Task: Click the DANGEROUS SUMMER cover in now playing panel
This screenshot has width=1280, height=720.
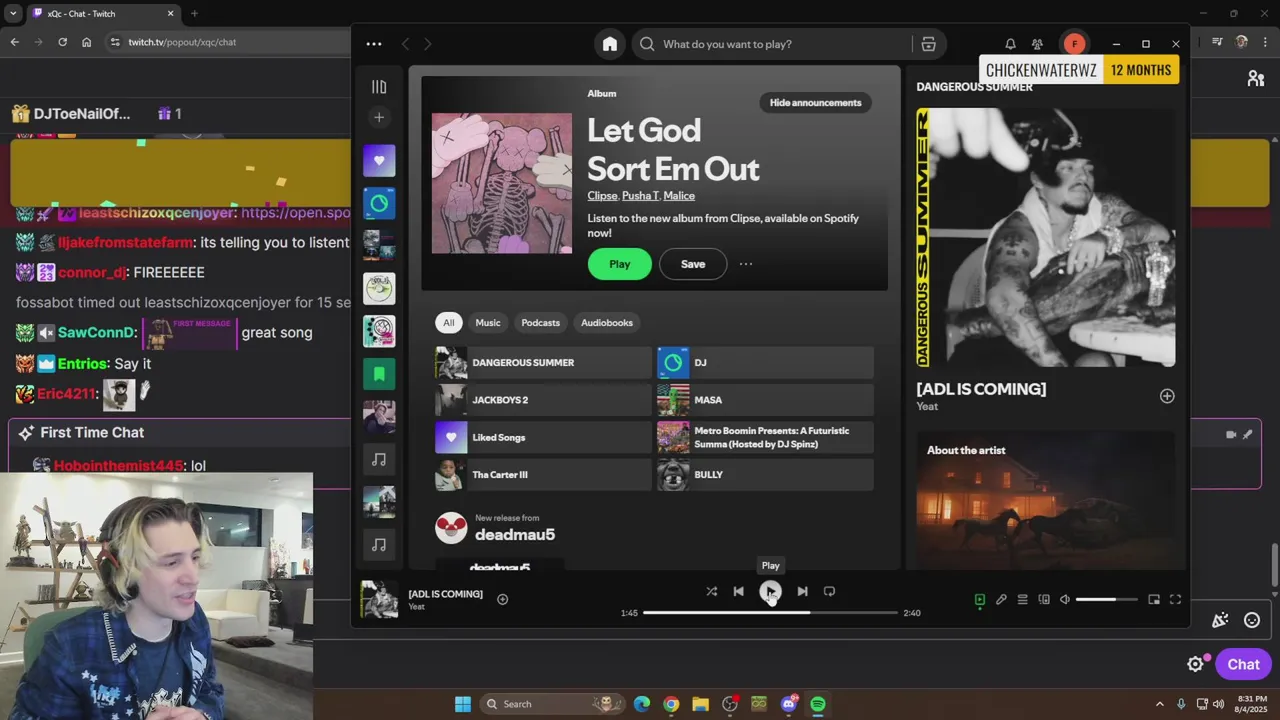Action: point(1046,238)
